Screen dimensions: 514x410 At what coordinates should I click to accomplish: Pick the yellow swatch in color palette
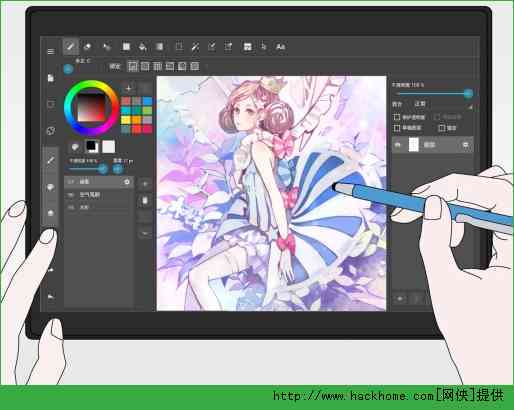[x=126, y=120]
